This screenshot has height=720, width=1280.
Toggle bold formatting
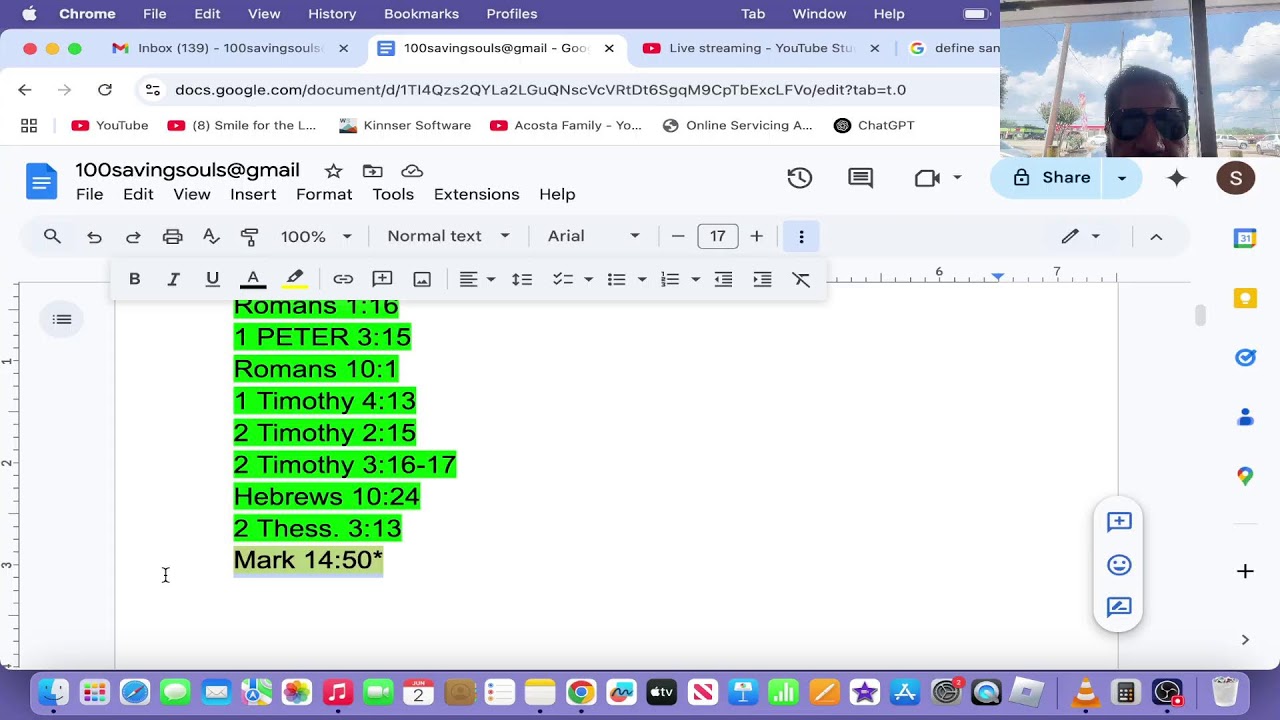[134, 279]
